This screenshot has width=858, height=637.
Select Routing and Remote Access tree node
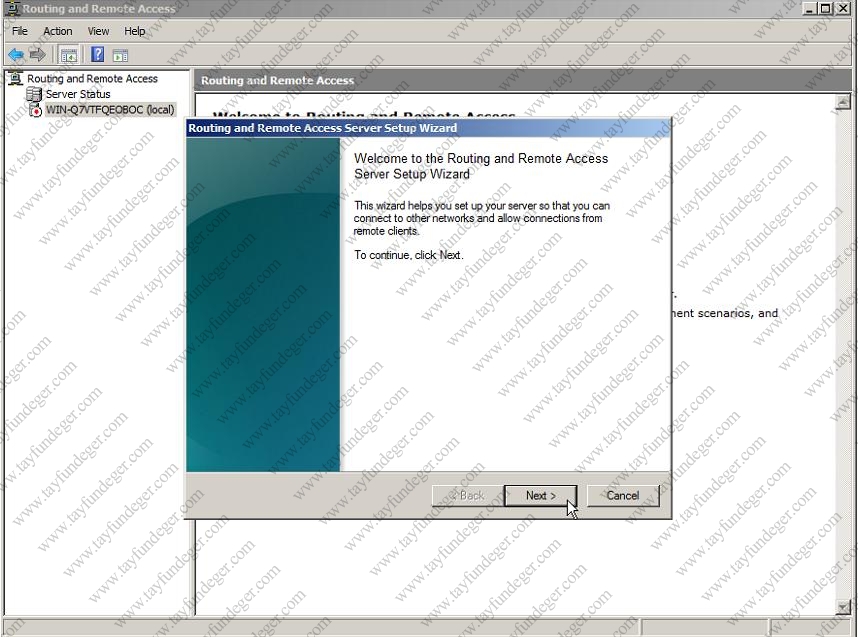tap(92, 79)
